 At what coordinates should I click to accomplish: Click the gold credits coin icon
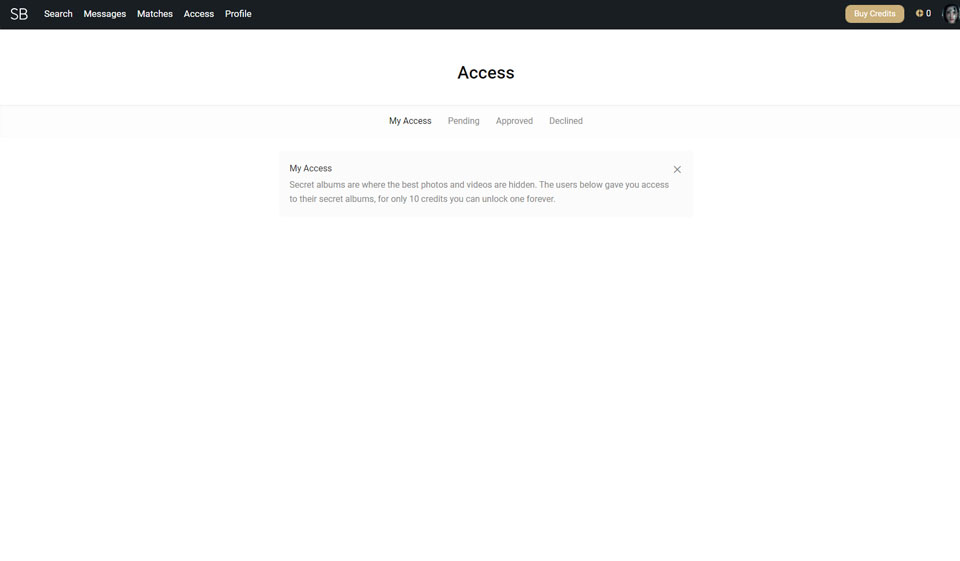919,14
